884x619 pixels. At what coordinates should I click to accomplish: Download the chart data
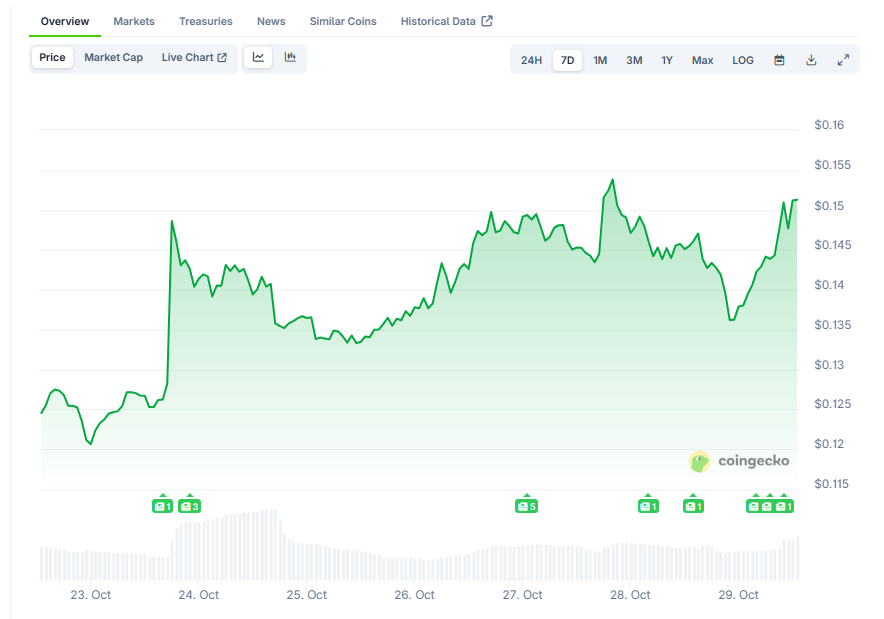coord(811,60)
